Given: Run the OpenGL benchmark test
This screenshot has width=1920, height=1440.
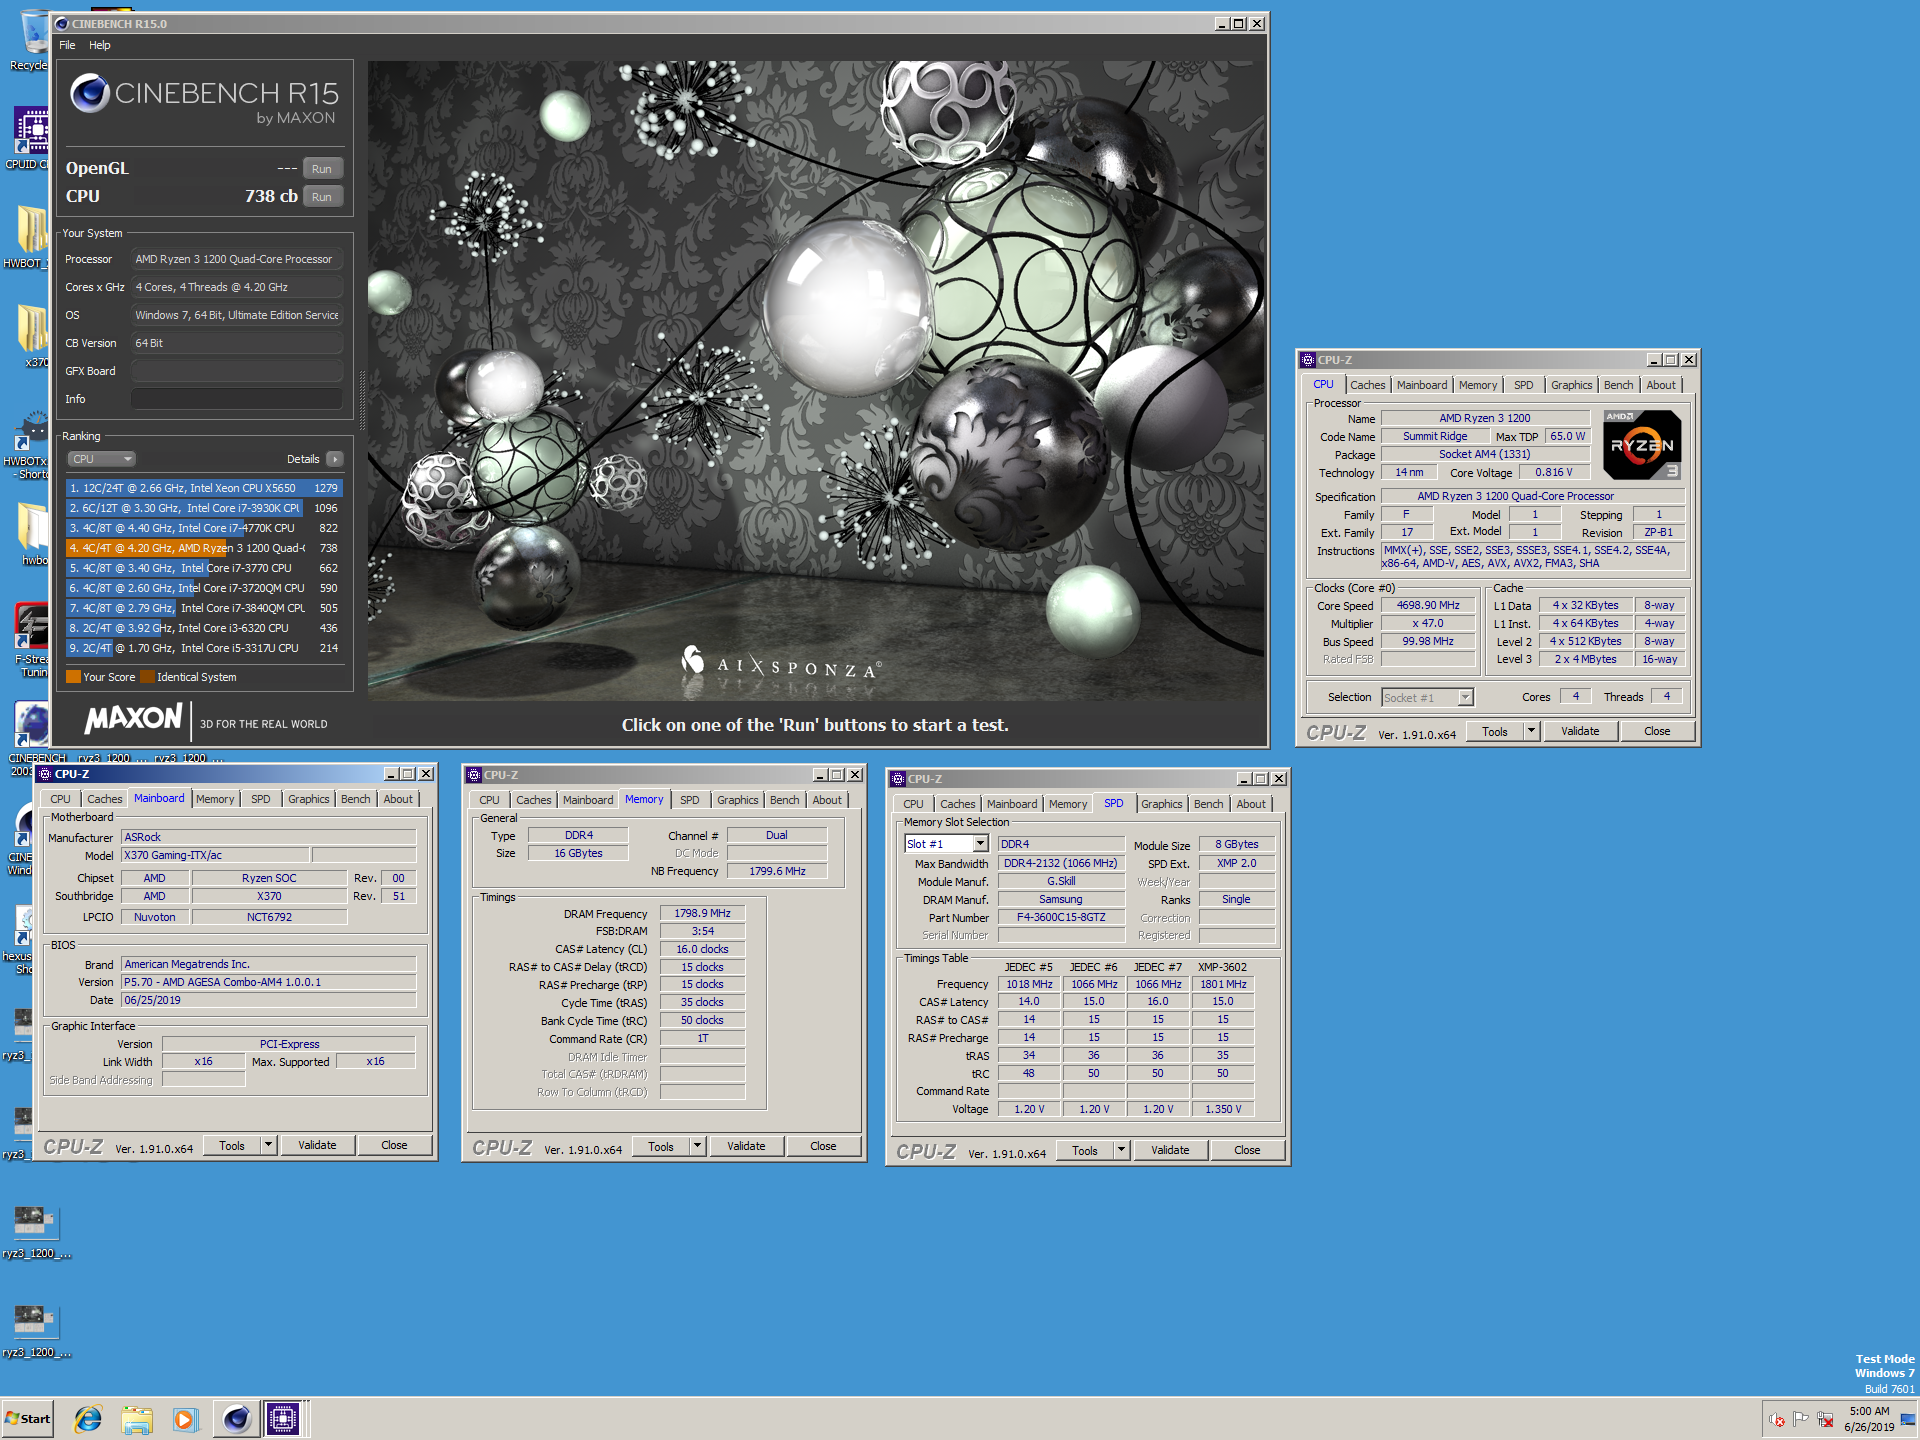Looking at the screenshot, I should tap(322, 169).
